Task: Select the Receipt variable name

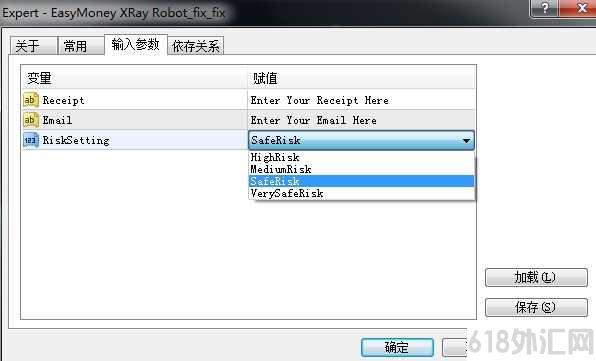Action: (63, 100)
